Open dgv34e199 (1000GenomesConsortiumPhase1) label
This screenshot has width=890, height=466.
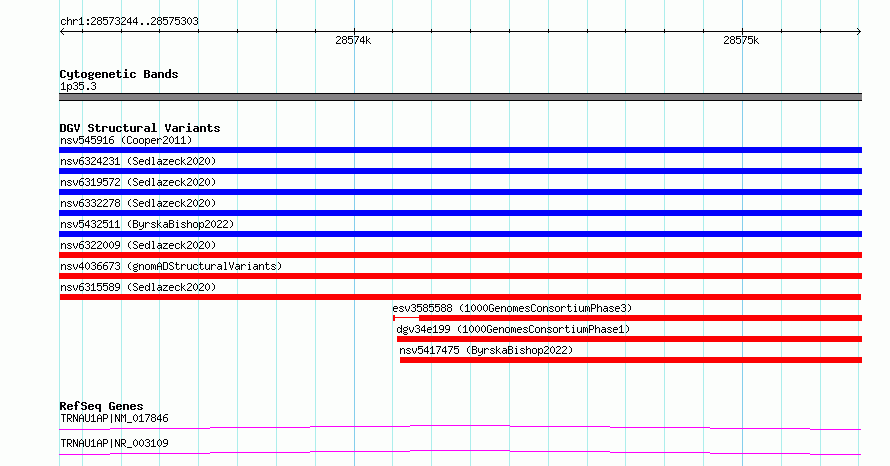click(x=513, y=329)
